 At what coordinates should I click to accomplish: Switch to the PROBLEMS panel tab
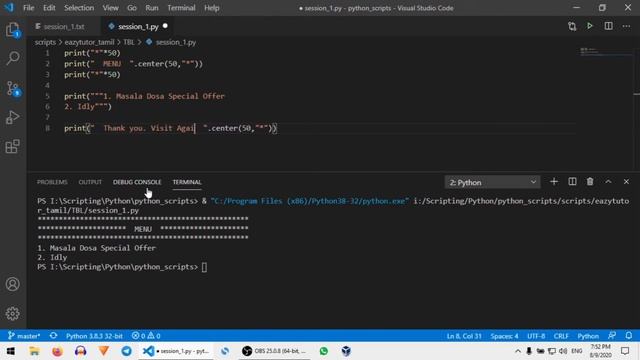coord(52,182)
